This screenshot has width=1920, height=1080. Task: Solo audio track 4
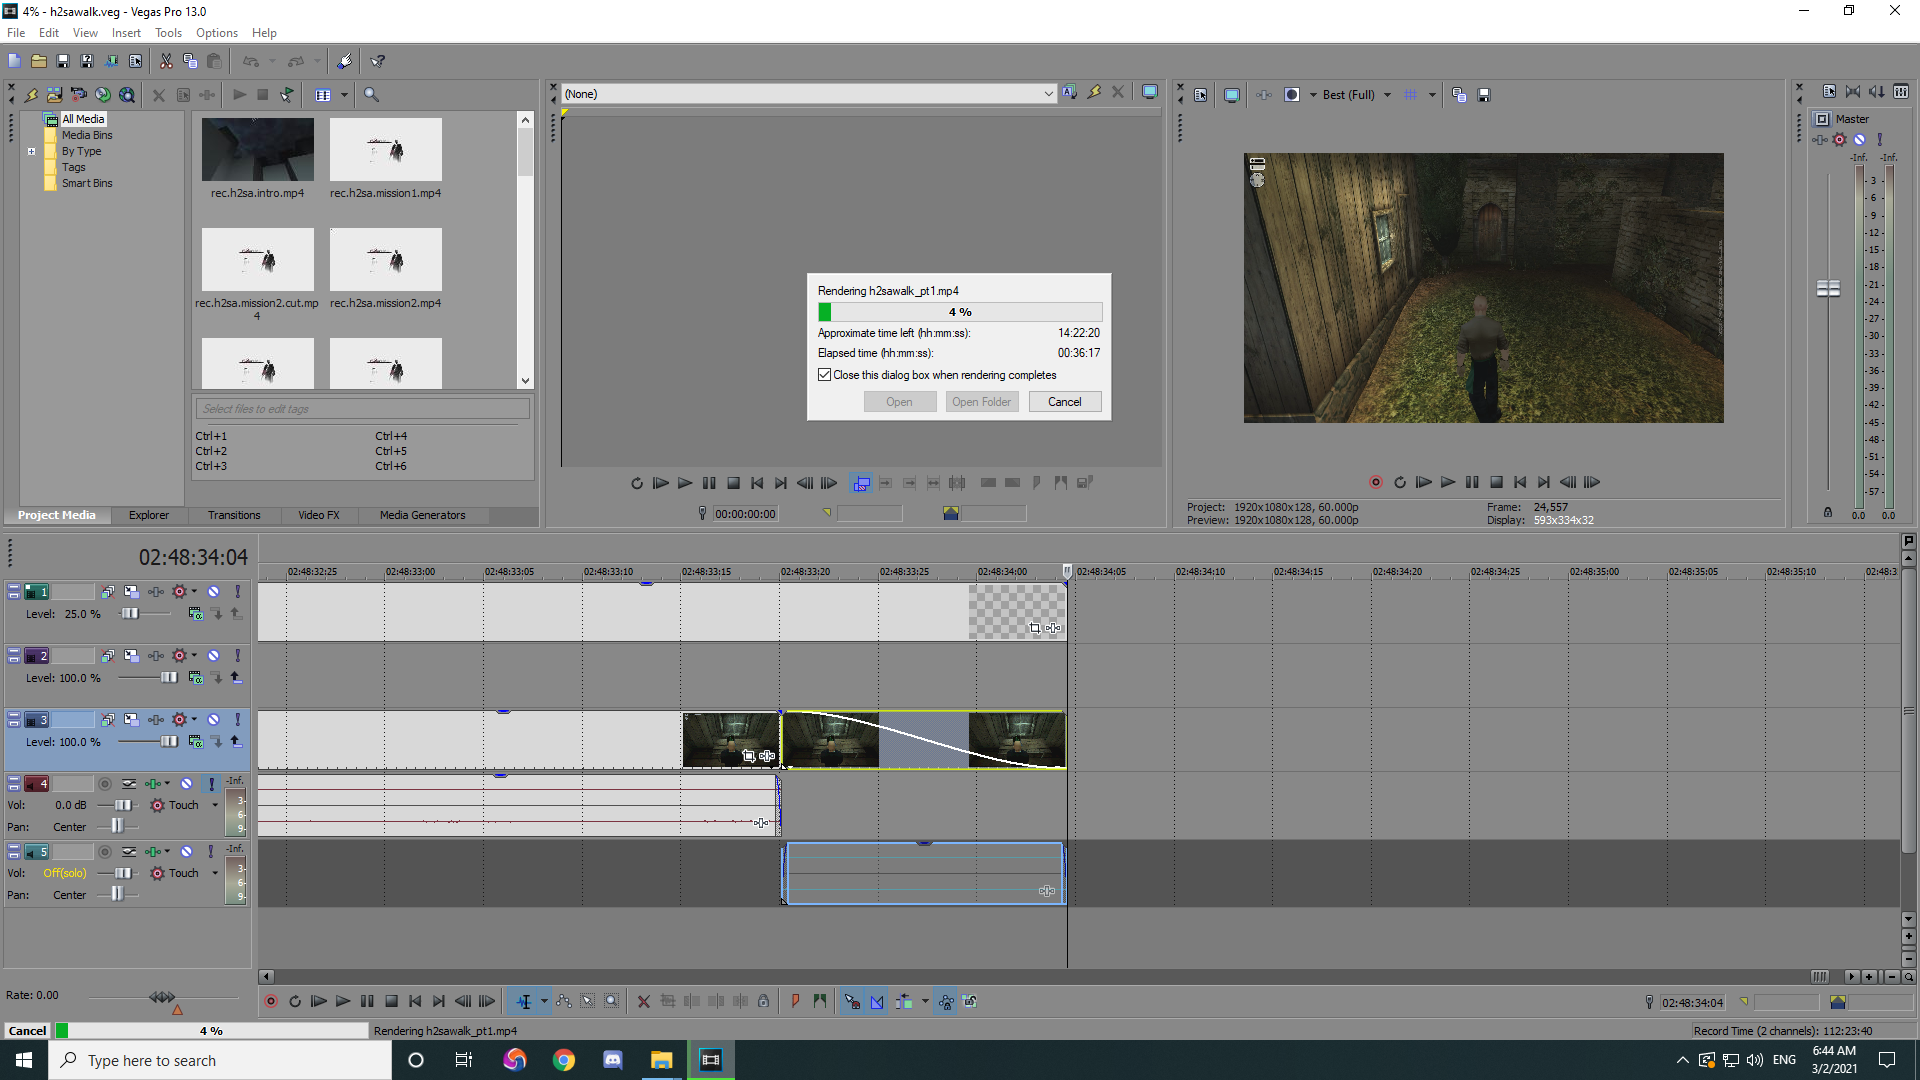[x=211, y=784]
